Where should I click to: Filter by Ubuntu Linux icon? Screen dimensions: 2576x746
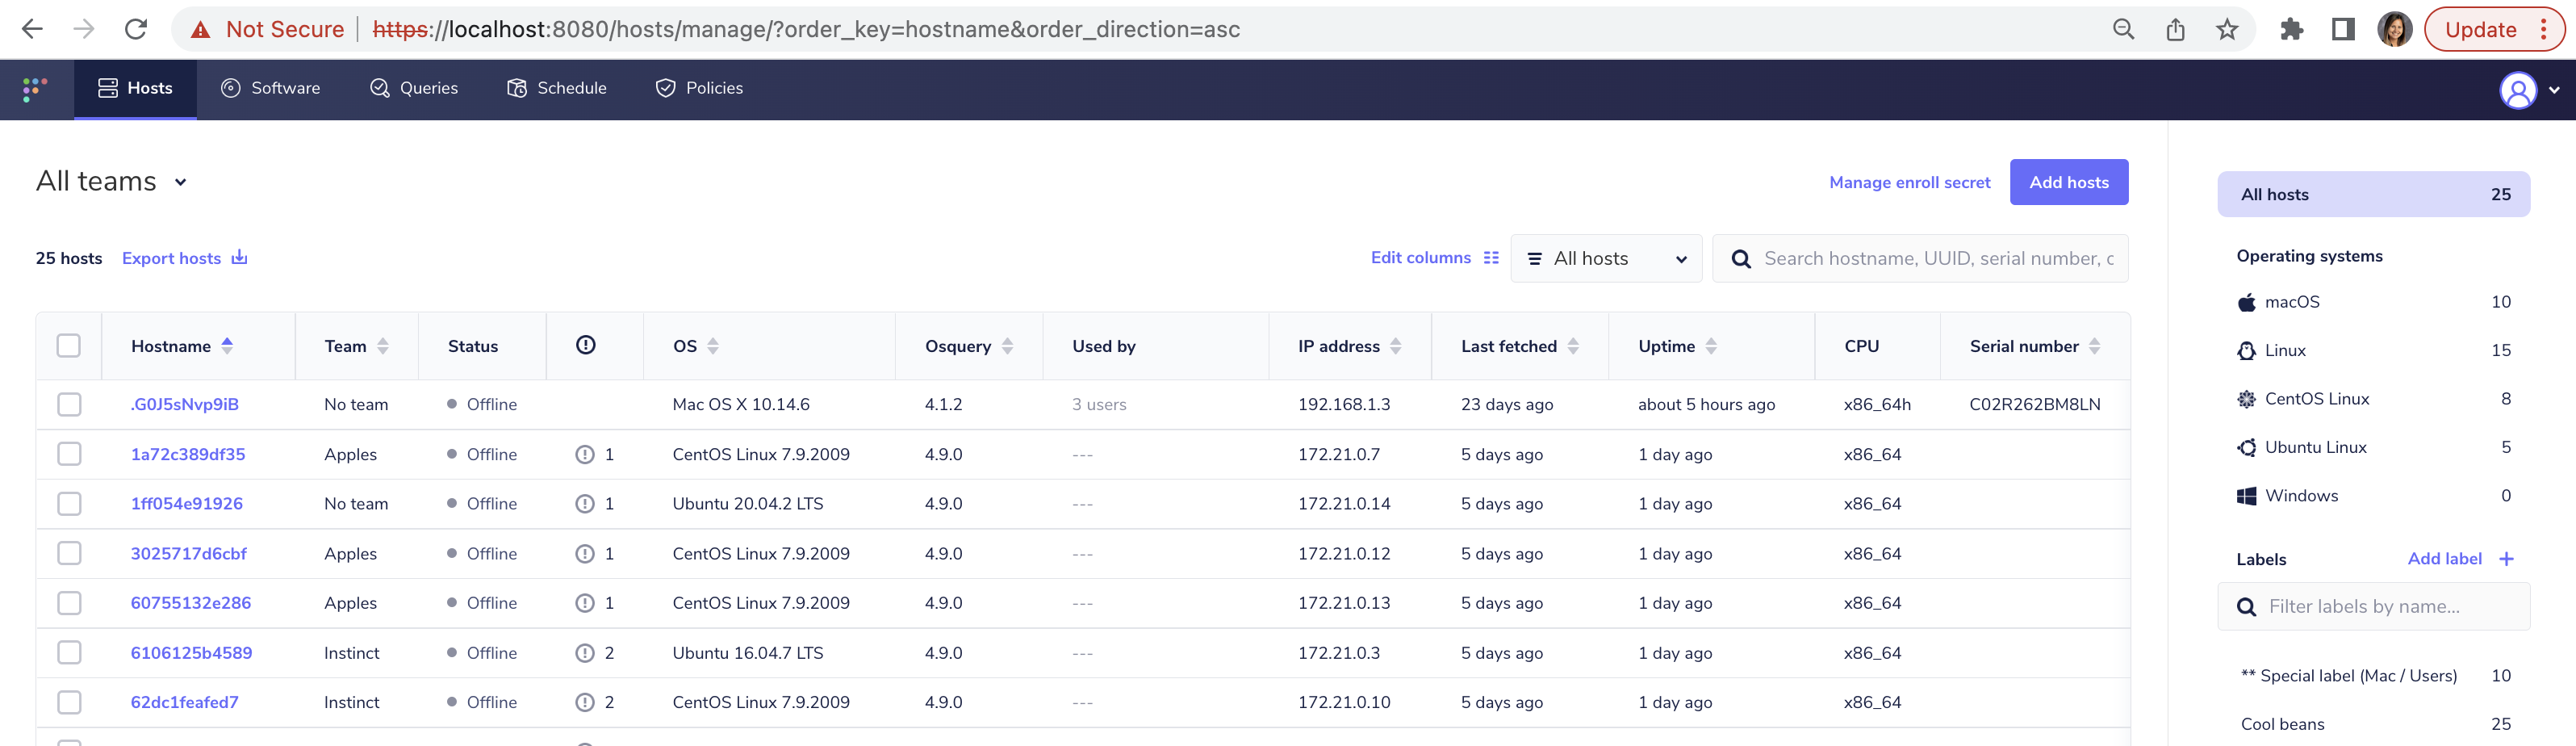2246,447
